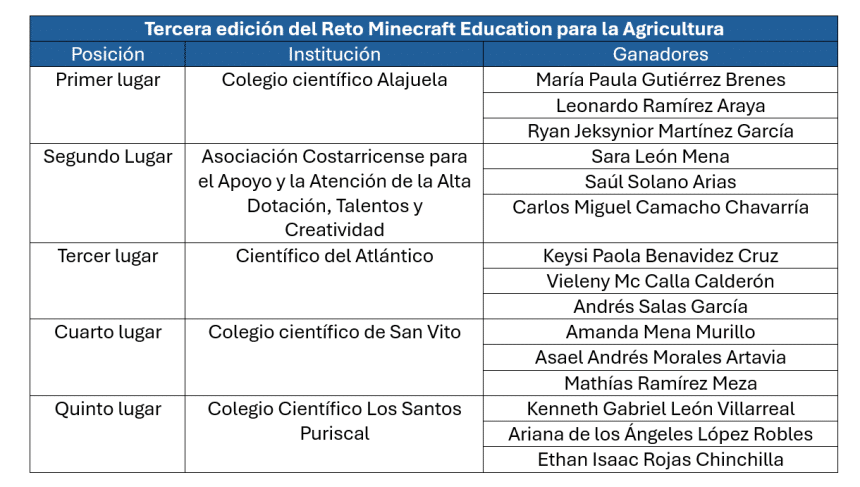Select the Ganadores column header

coord(660,55)
